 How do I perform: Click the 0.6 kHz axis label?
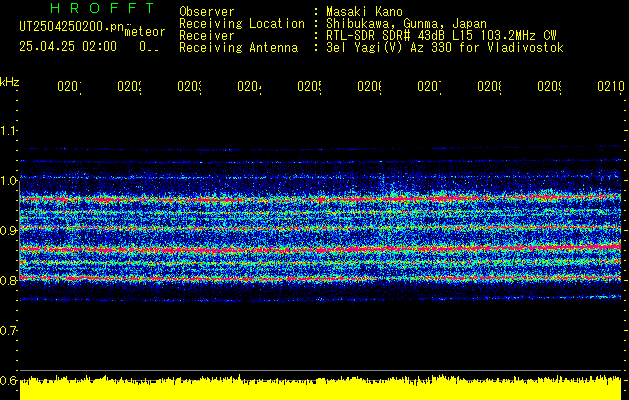coord(9,380)
